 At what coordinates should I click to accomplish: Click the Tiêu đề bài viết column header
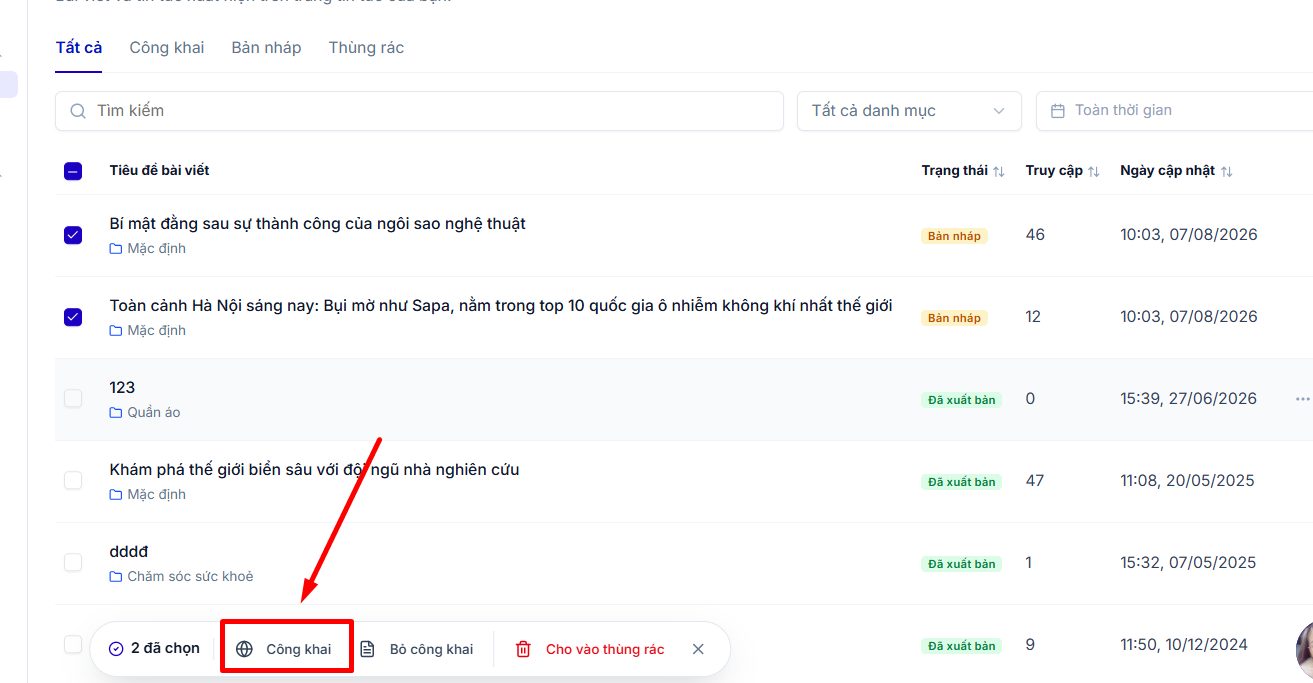click(x=159, y=171)
